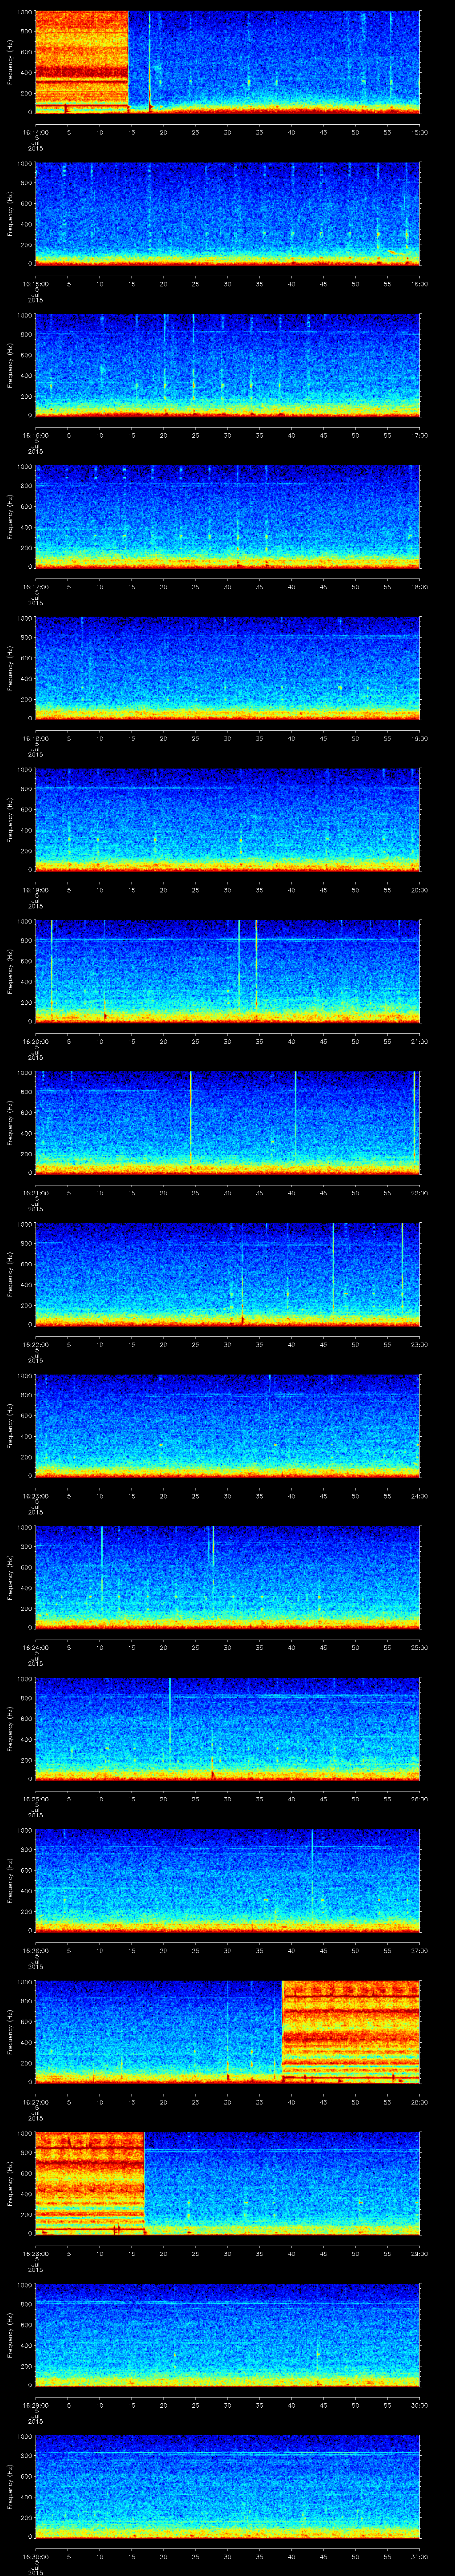Click the 16:20:00 start time label

pyautogui.click(x=35, y=1041)
